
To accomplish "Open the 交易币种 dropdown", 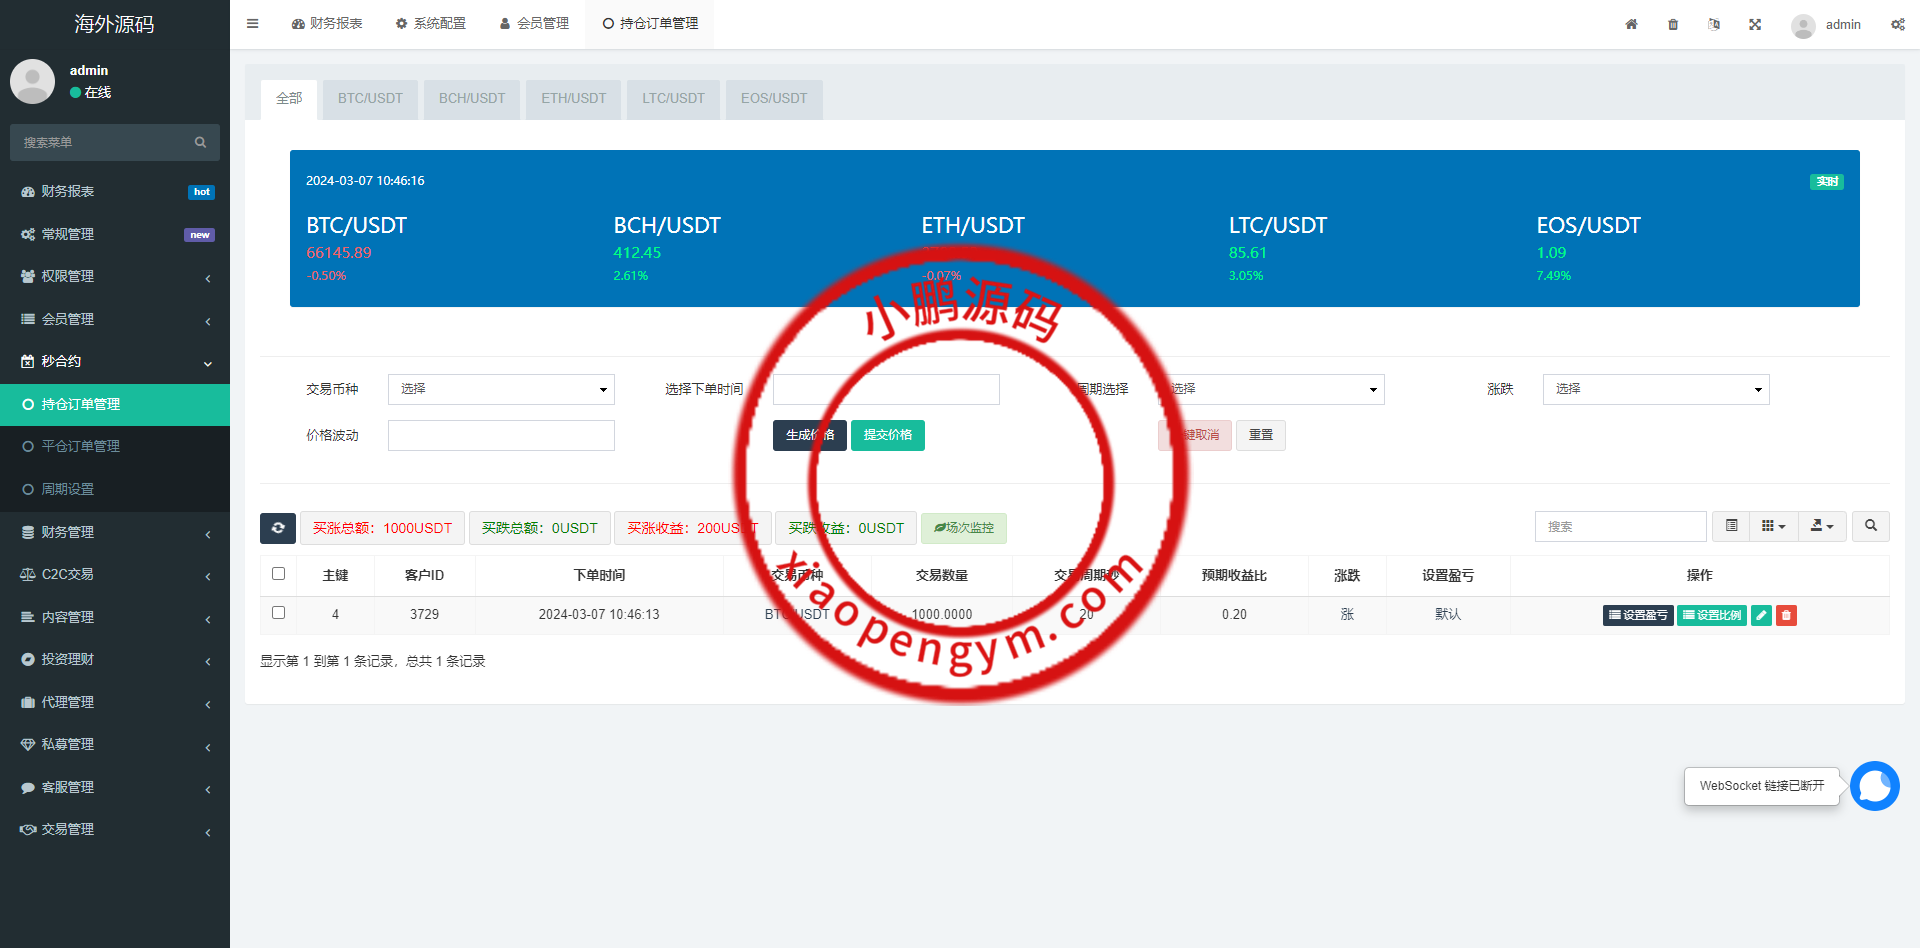I will coord(501,389).
